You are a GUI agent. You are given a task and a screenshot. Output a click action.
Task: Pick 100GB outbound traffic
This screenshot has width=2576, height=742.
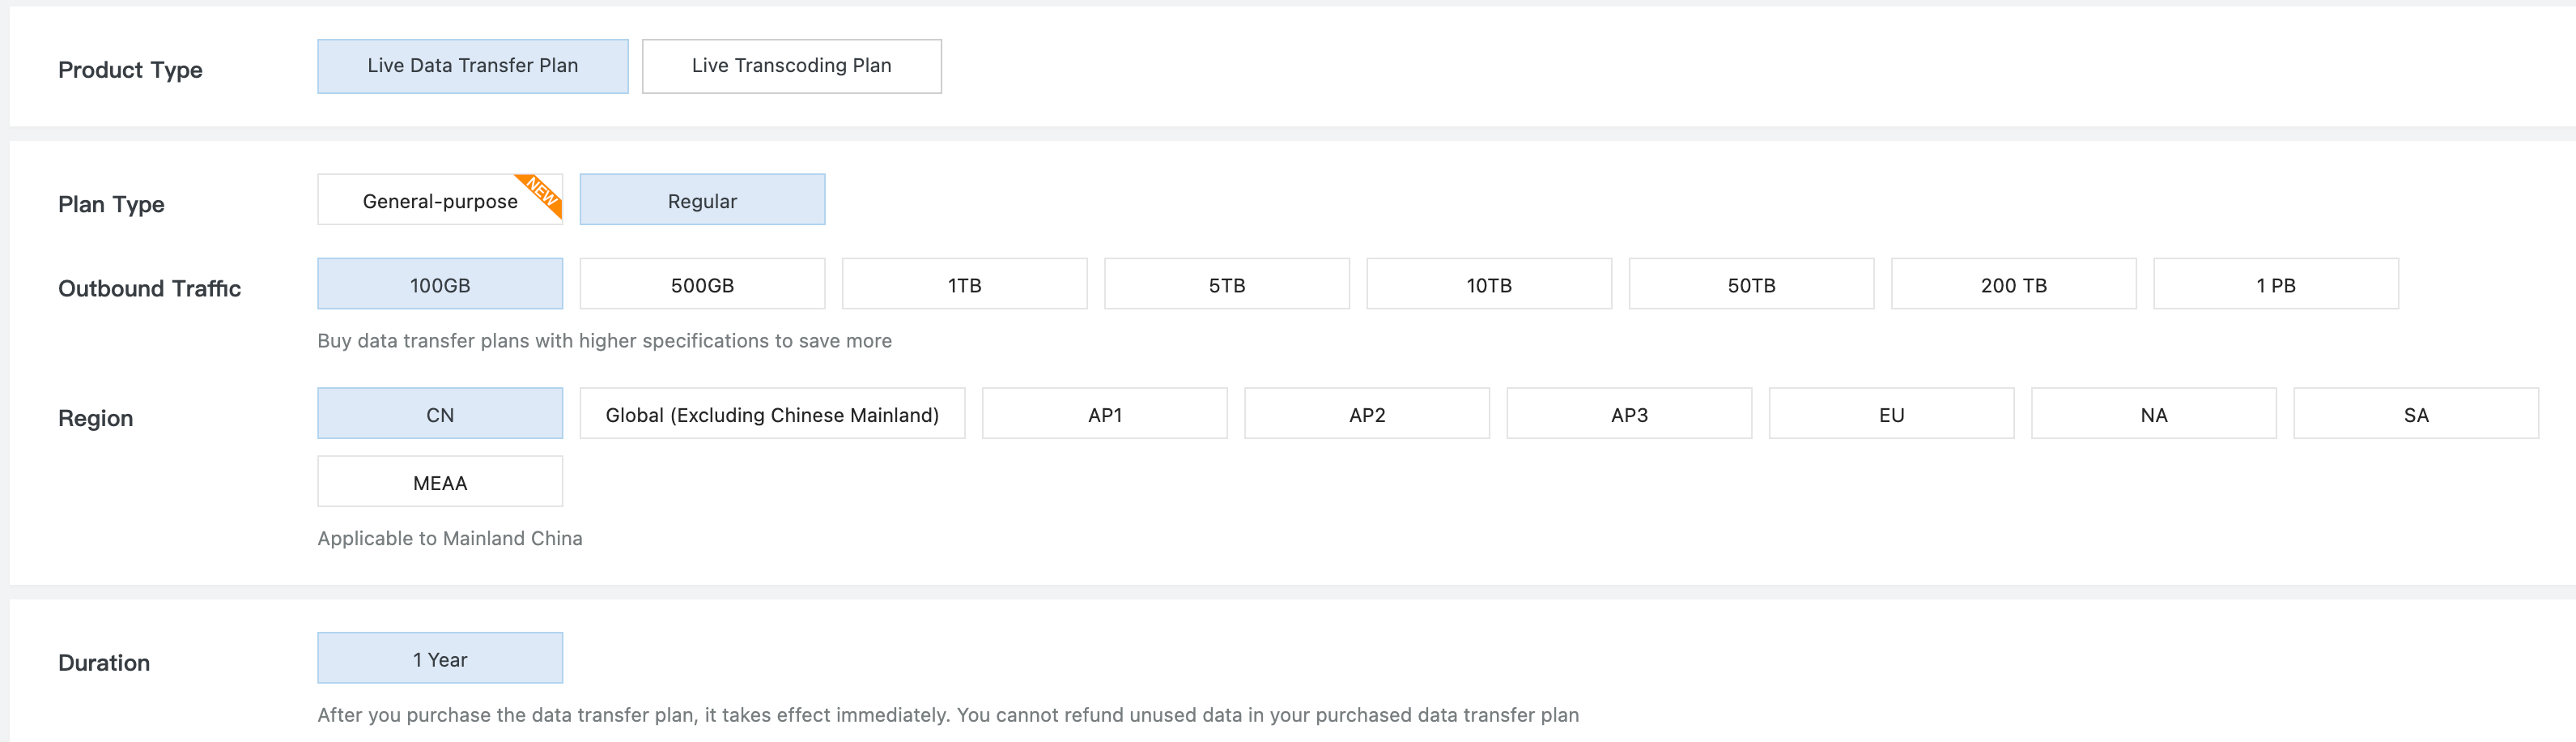(440, 284)
